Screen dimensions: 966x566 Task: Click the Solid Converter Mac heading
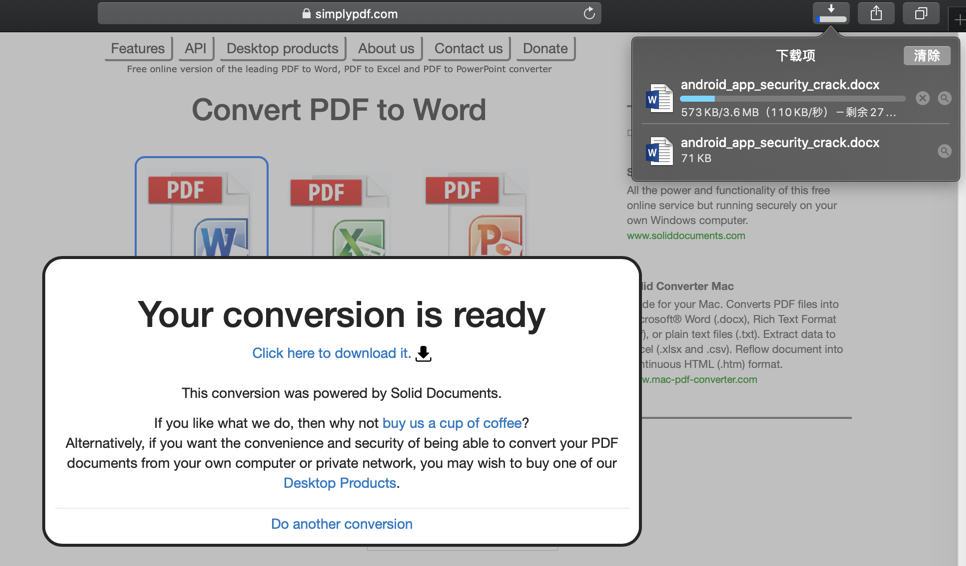point(688,286)
